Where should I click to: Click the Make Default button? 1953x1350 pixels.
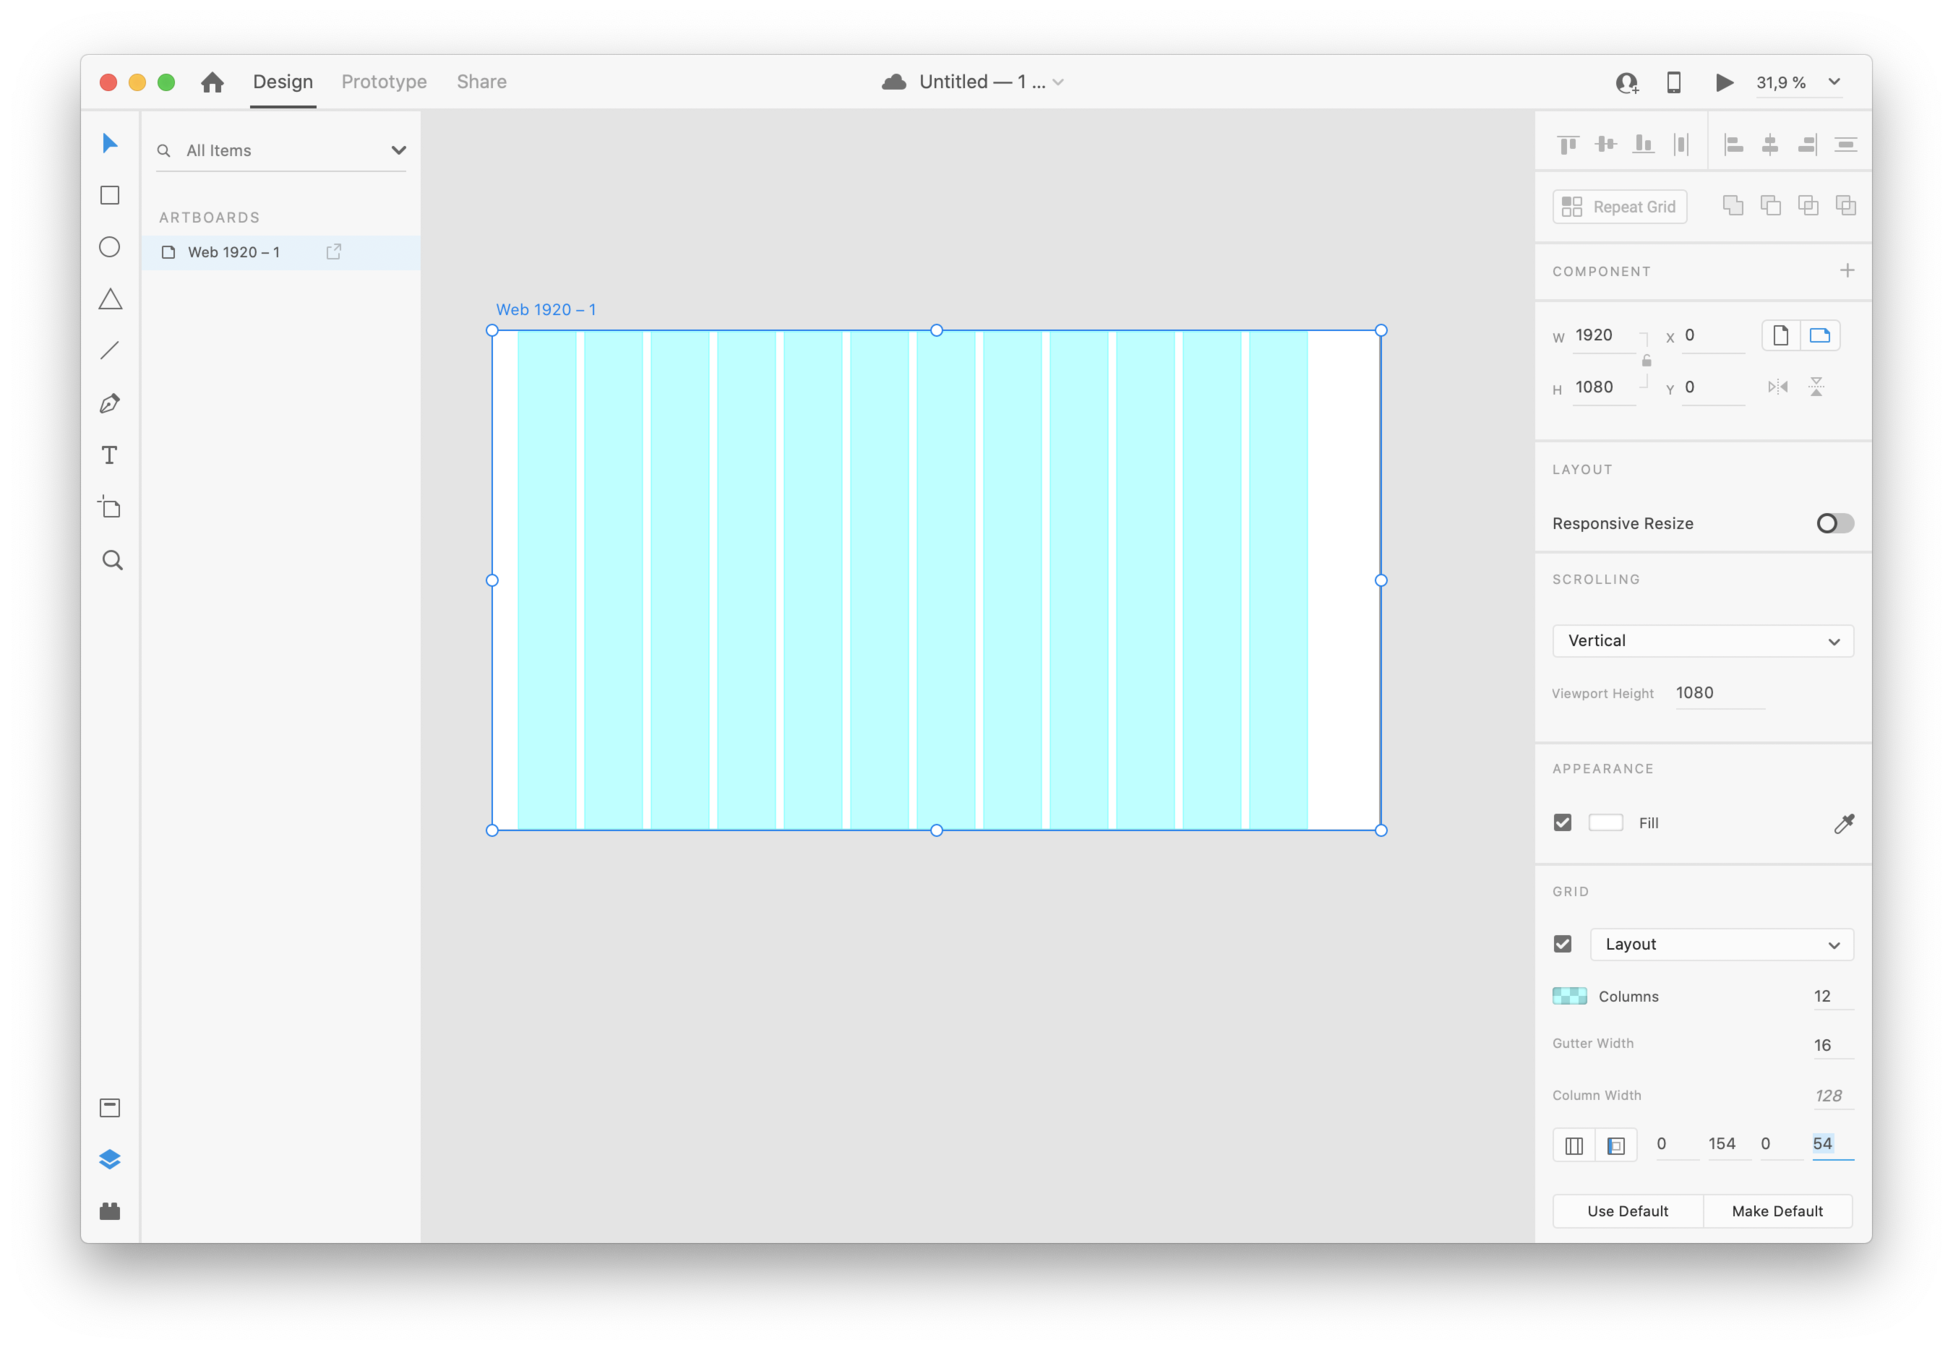click(x=1777, y=1211)
